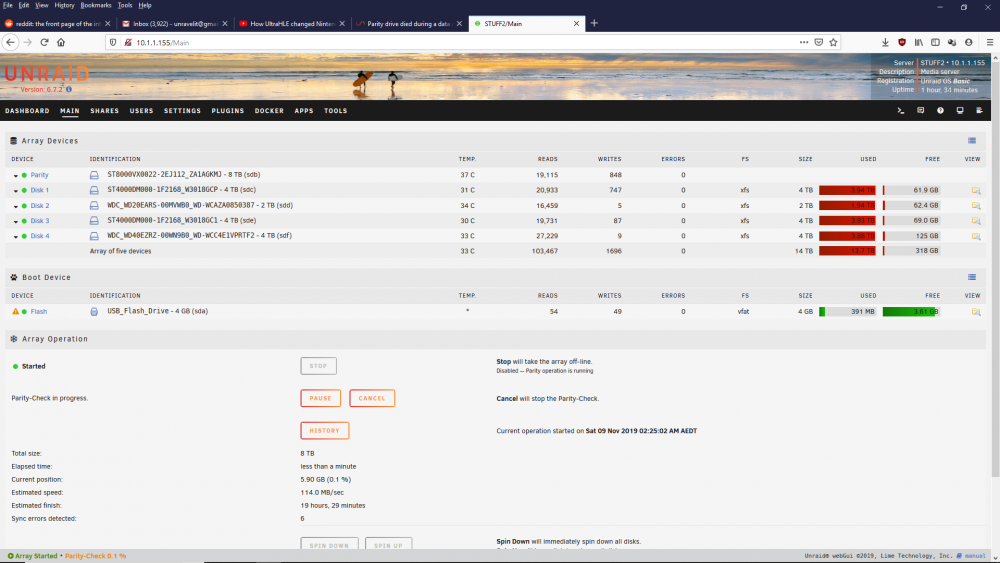The width and height of the screenshot is (1000, 563).
Task: Open the Tools tab
Action: (x=335, y=111)
